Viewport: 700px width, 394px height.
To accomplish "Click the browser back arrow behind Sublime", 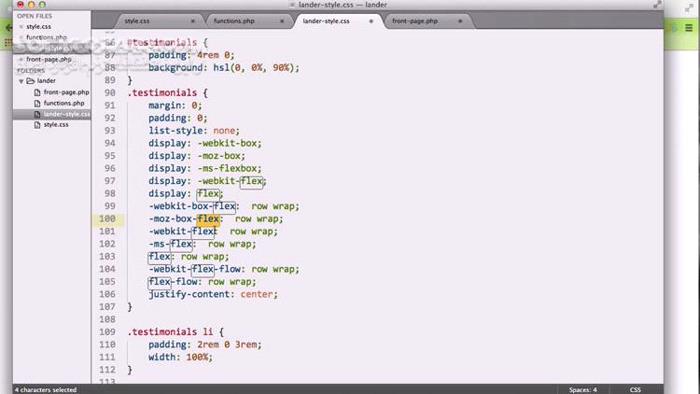I will (8, 28).
